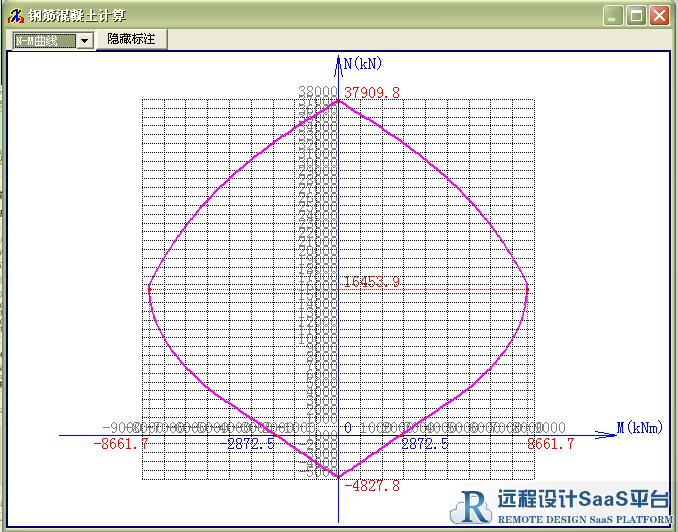Screen dimensions: 678x532
Task: Click the -4827.8 minimum value label
Action: (372, 486)
